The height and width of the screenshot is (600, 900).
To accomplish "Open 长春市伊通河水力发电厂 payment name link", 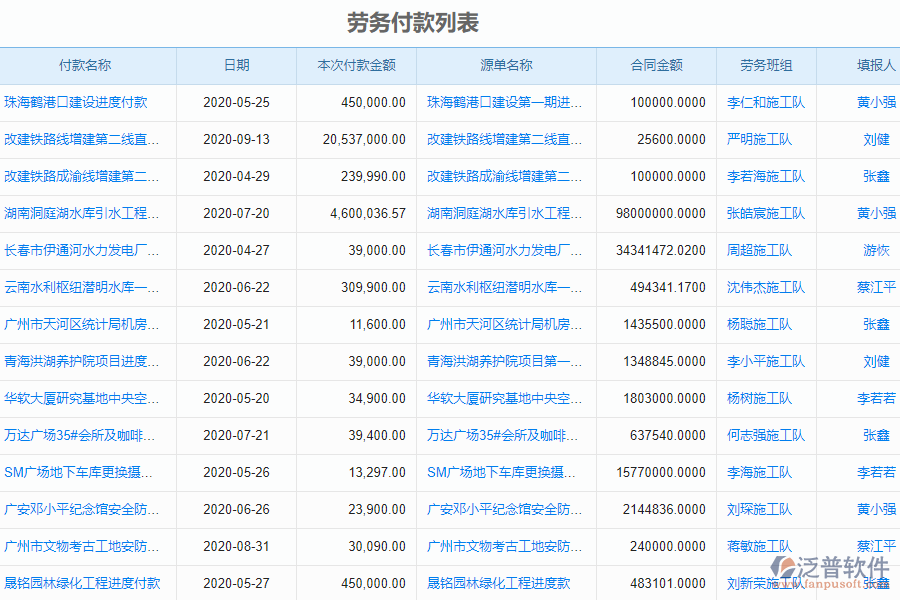I will point(82,250).
